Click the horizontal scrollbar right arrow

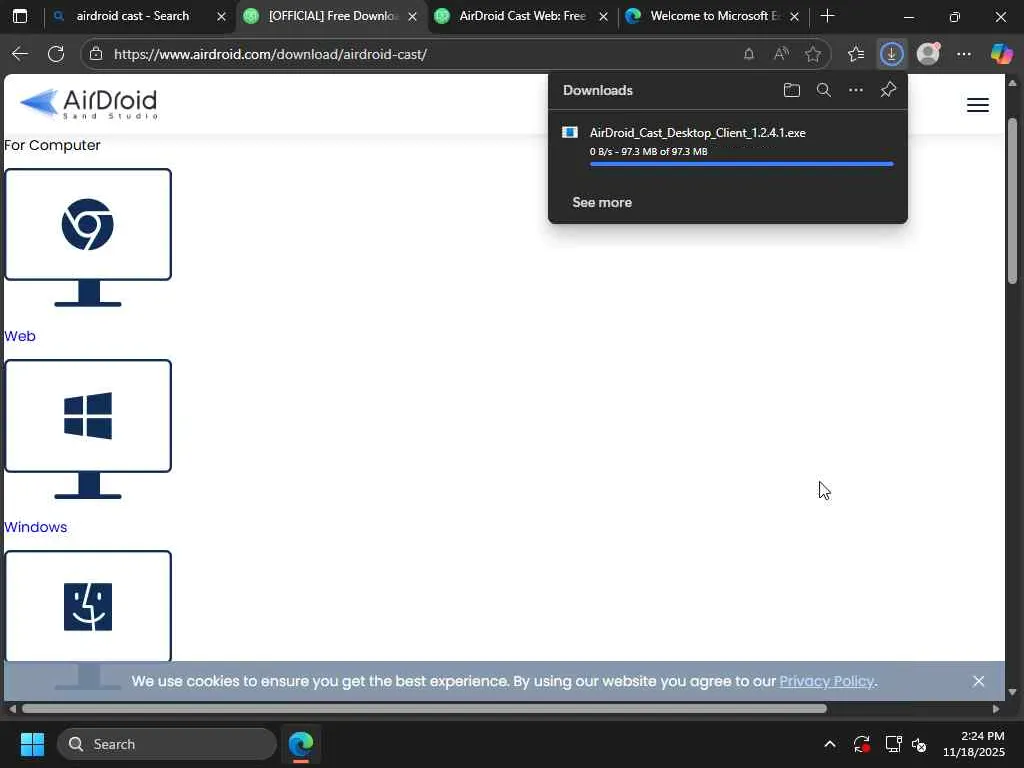(x=995, y=709)
